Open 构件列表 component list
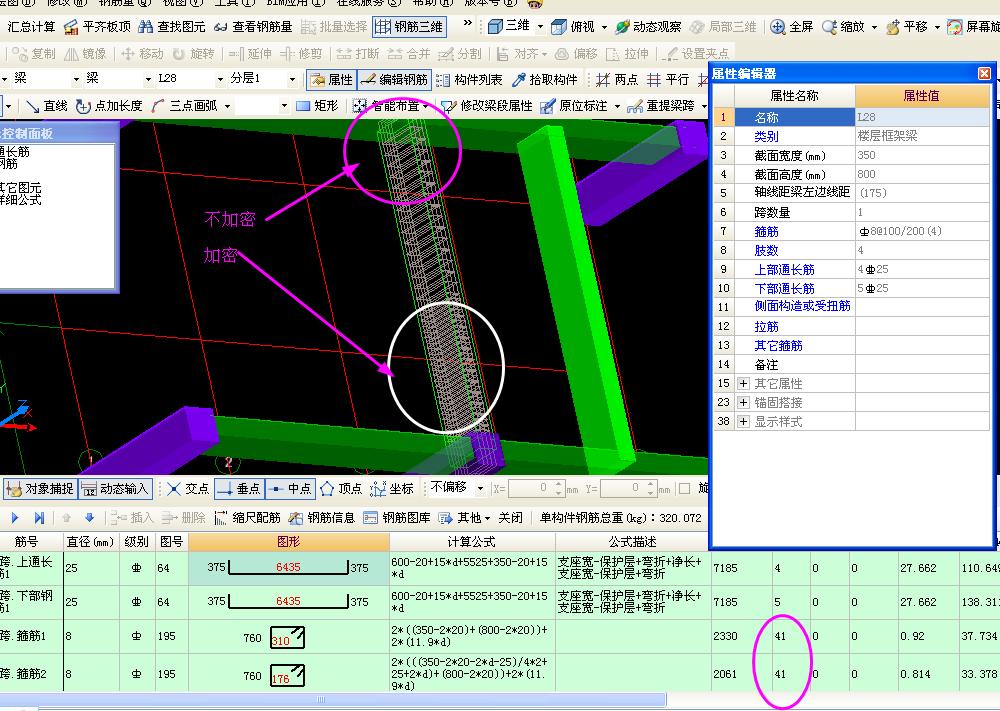The height and width of the screenshot is (711, 1000). tap(469, 80)
